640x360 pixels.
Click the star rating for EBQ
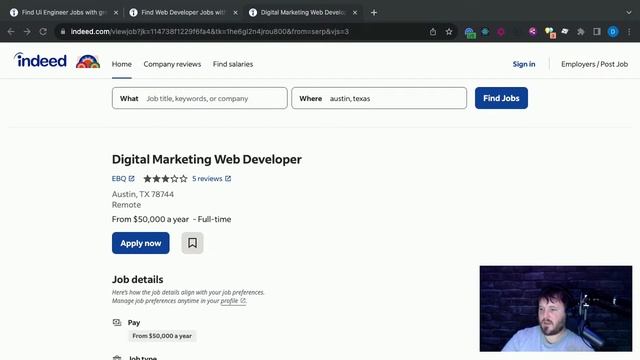tap(165, 178)
